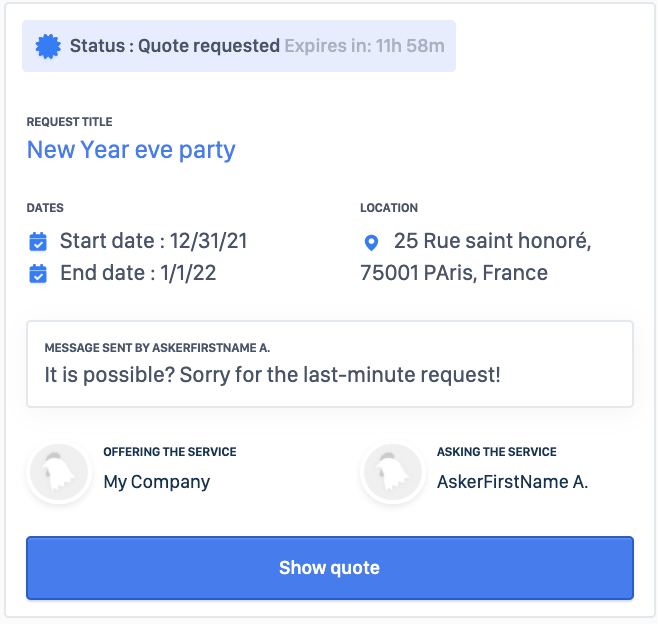Click AskerFirstName A.'s ghost avatar
The width and height of the screenshot is (658, 624).
click(394, 471)
